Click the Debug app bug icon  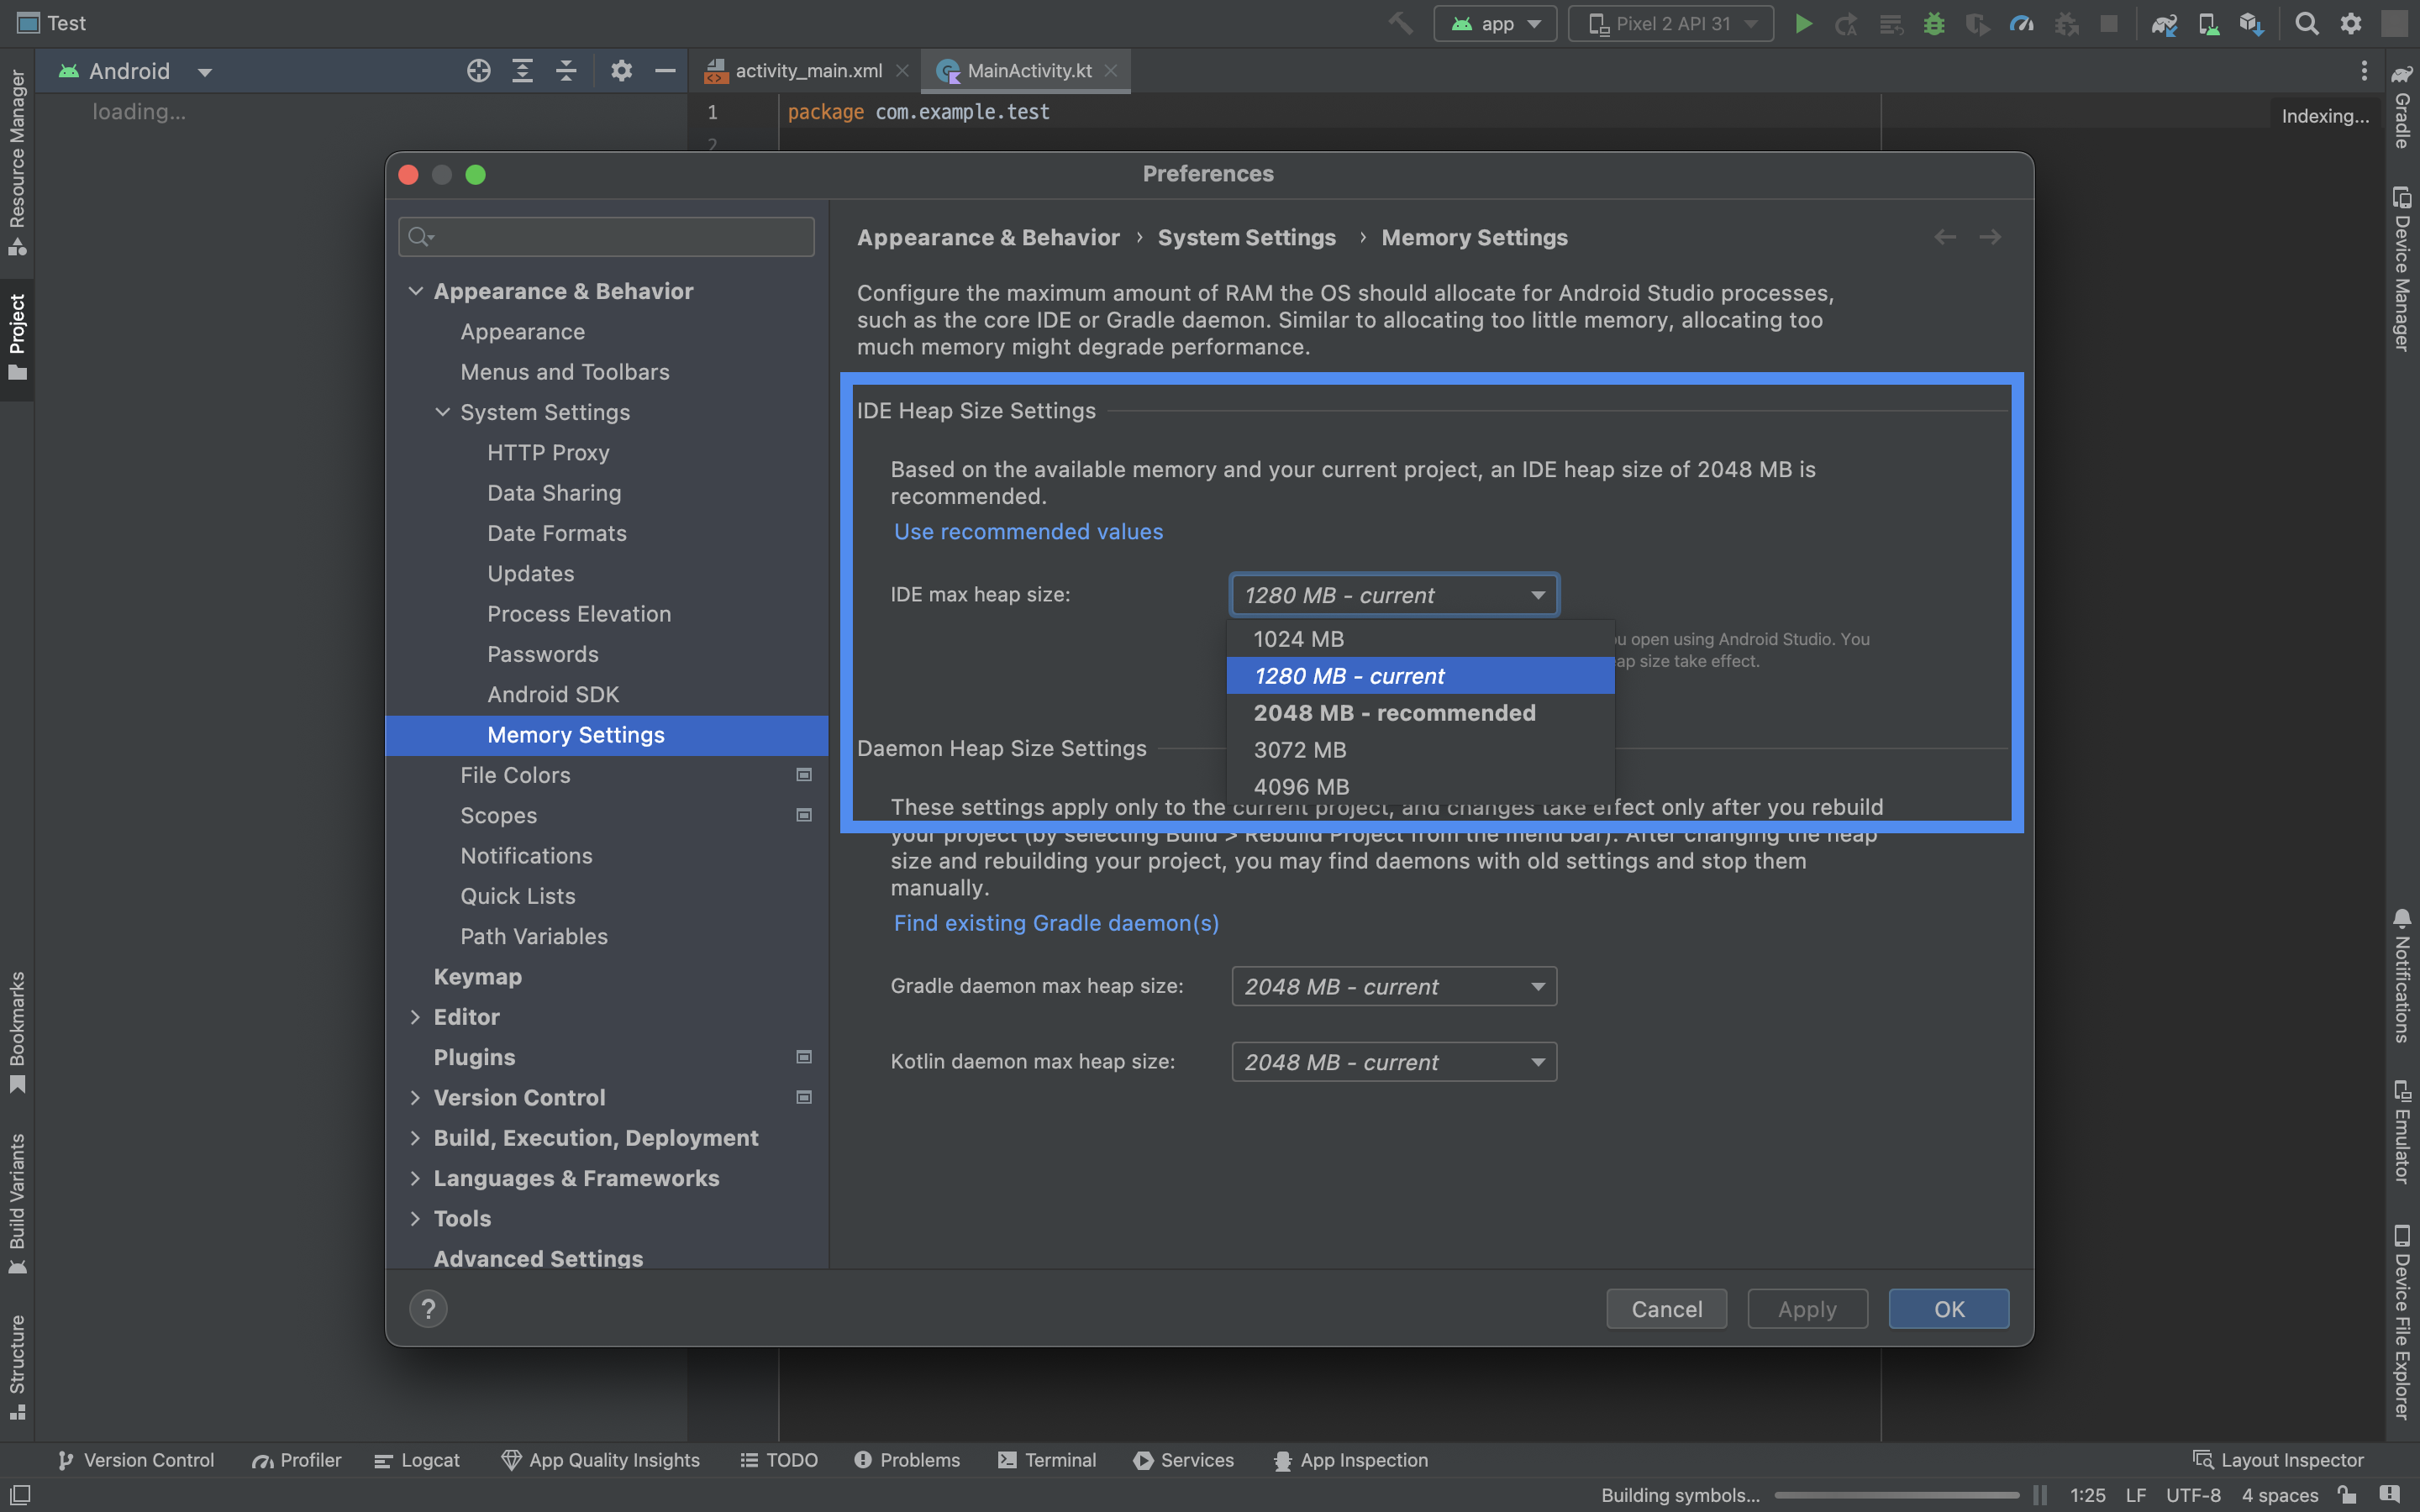point(1934,23)
